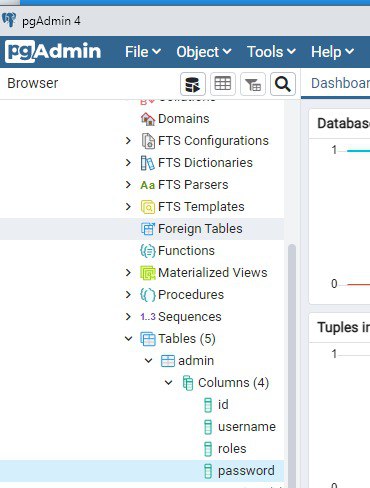Expand the FTS Configurations node

(128, 141)
